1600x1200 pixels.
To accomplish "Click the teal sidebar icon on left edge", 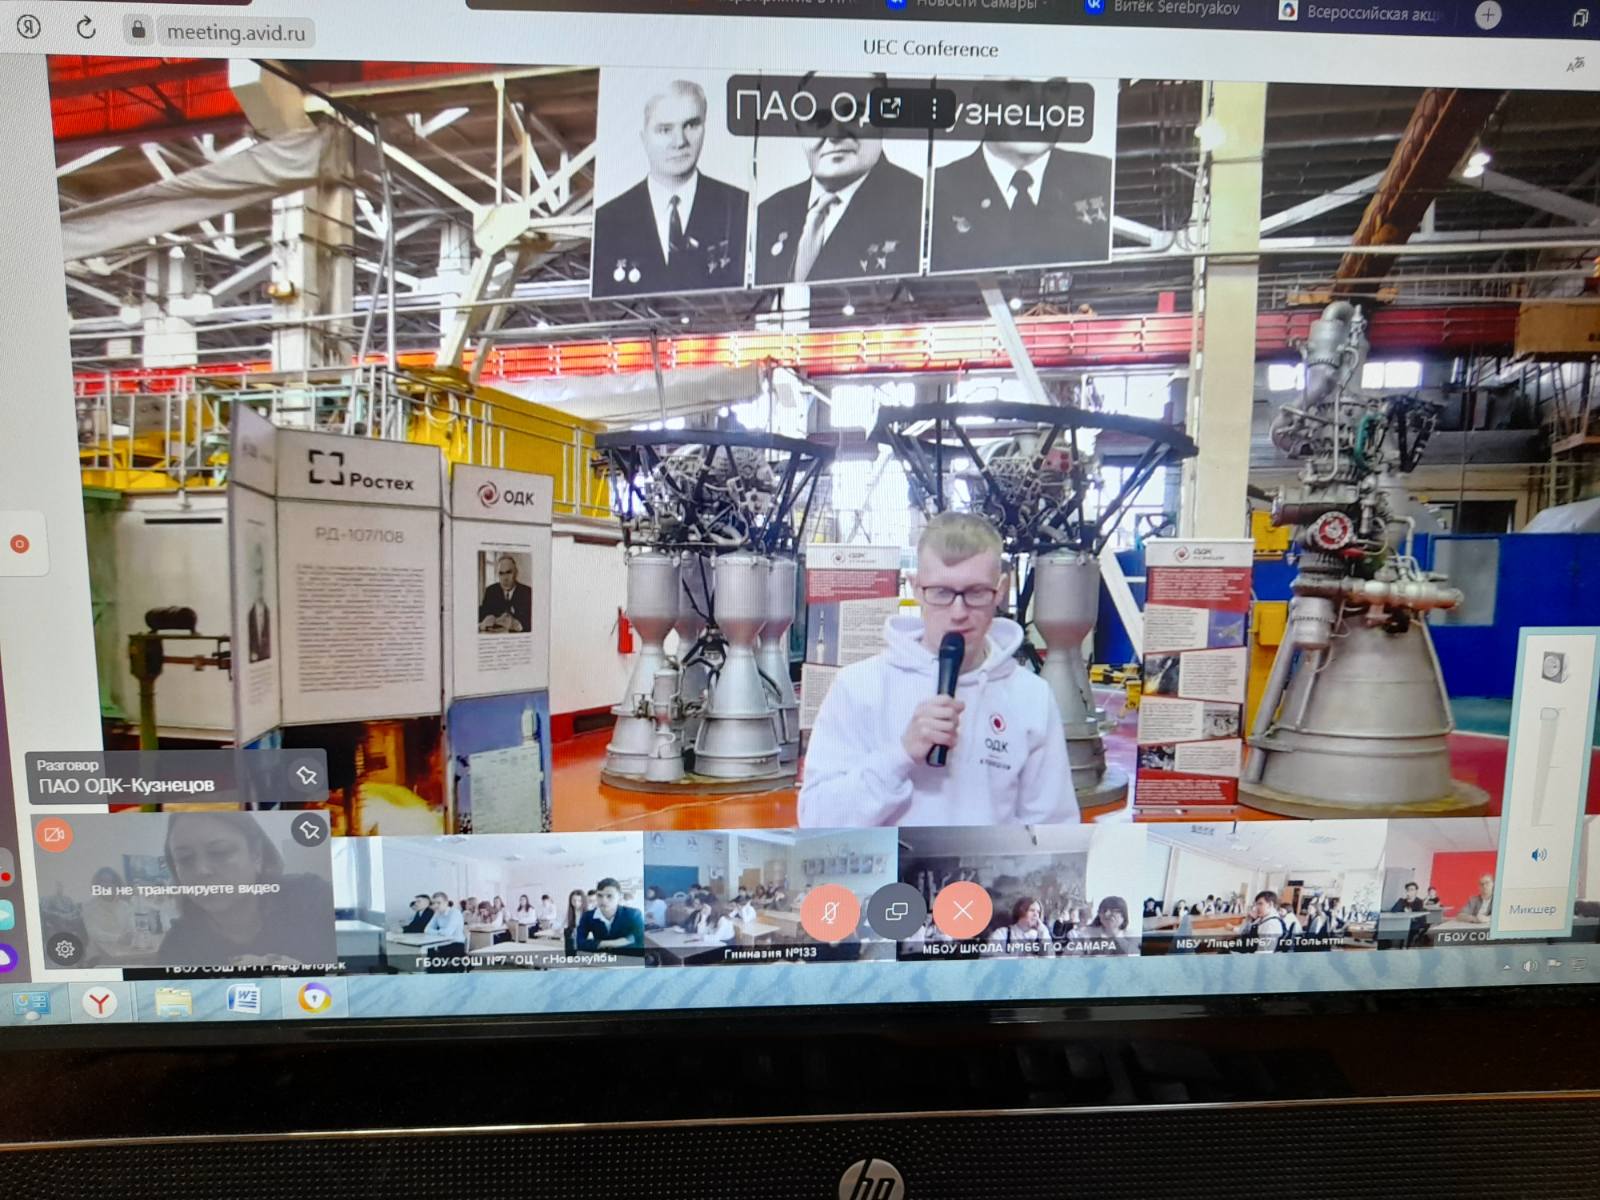I will [x=5, y=916].
